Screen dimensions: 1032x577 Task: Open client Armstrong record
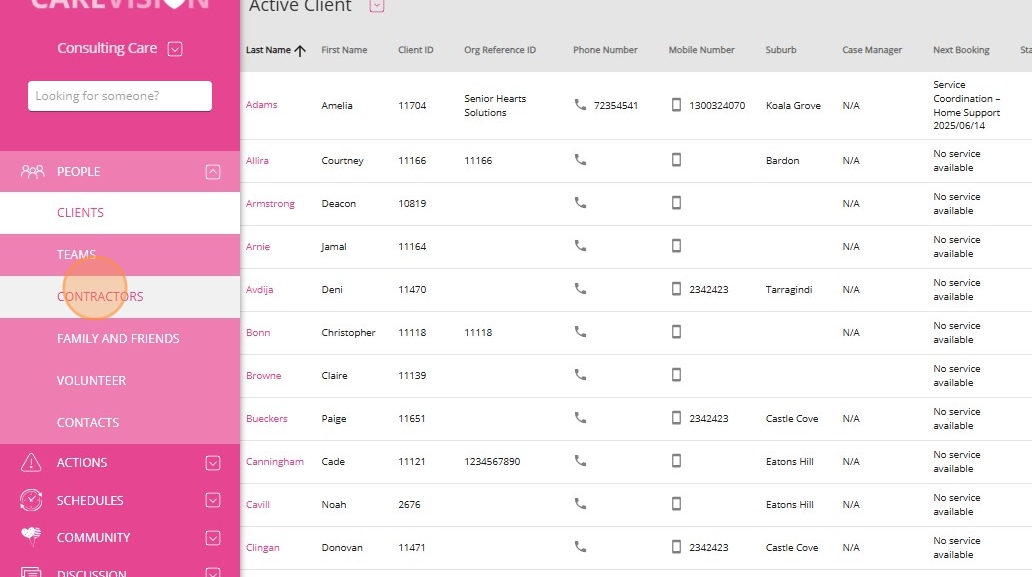pos(270,204)
